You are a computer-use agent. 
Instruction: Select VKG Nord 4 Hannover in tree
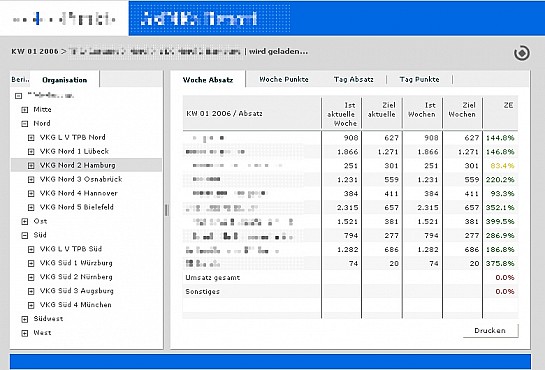[x=79, y=193]
